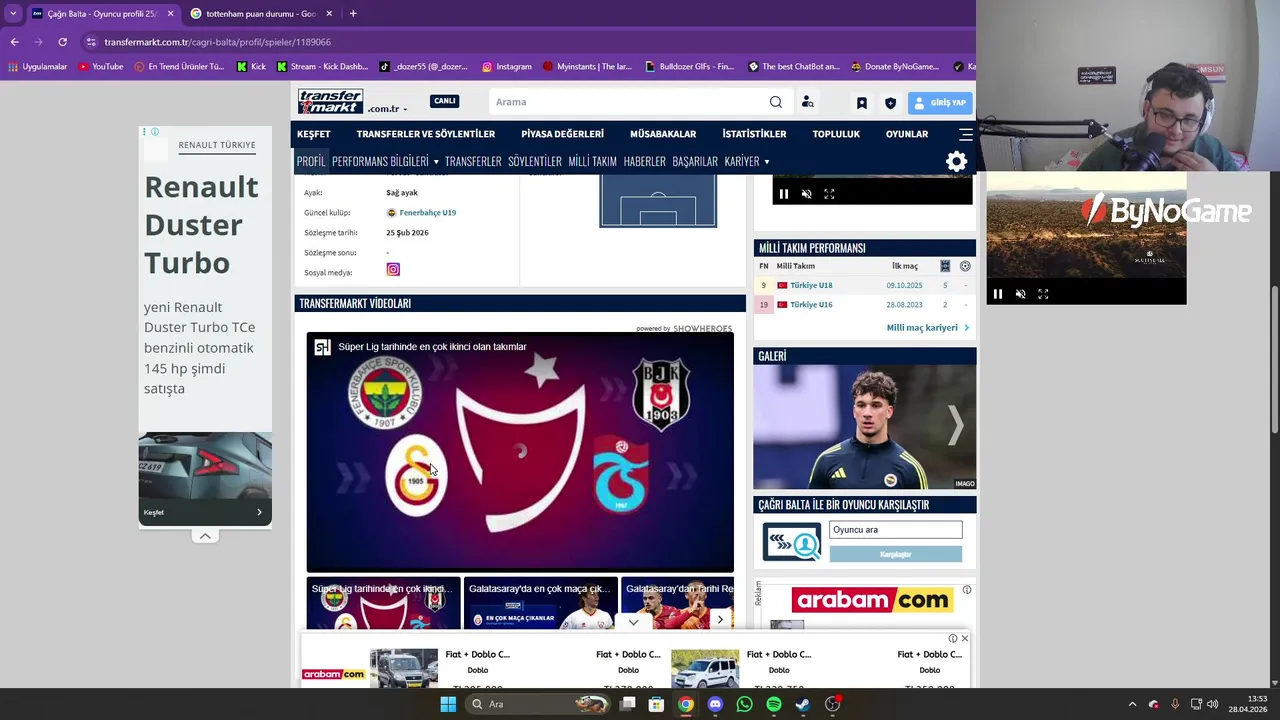The image size is (1280, 720).
Task: Click the shield icon in site header
Action: pos(890,102)
